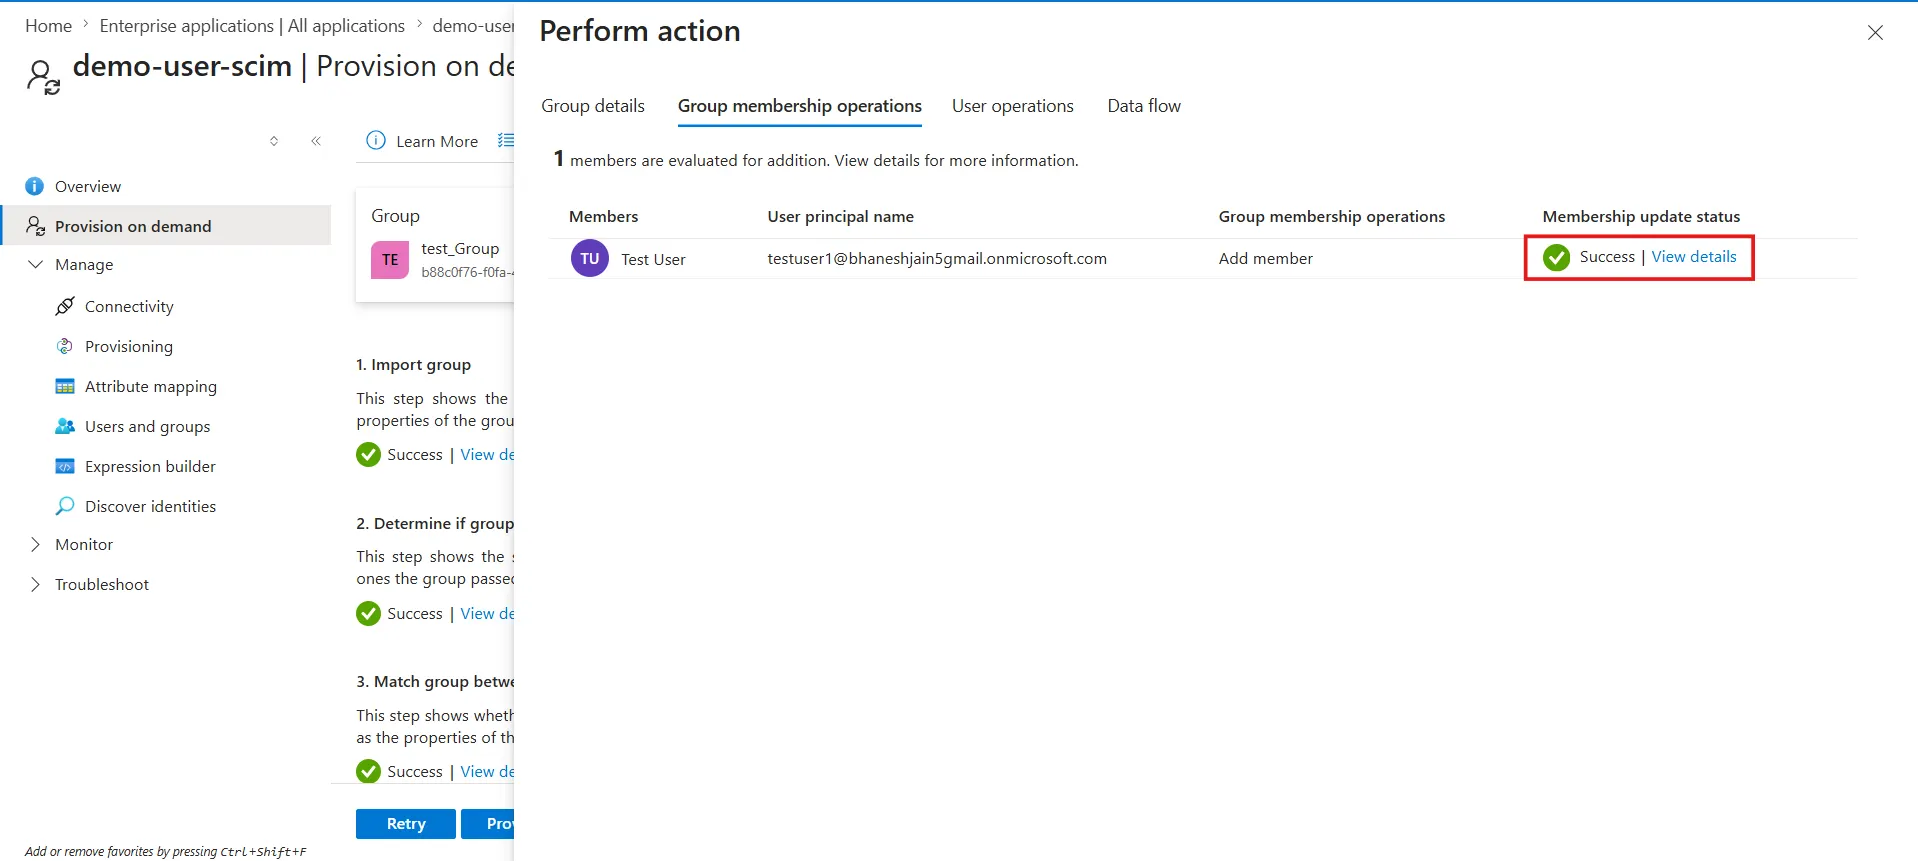
Task: Click the TU avatar for Test User
Action: pyautogui.click(x=590, y=258)
